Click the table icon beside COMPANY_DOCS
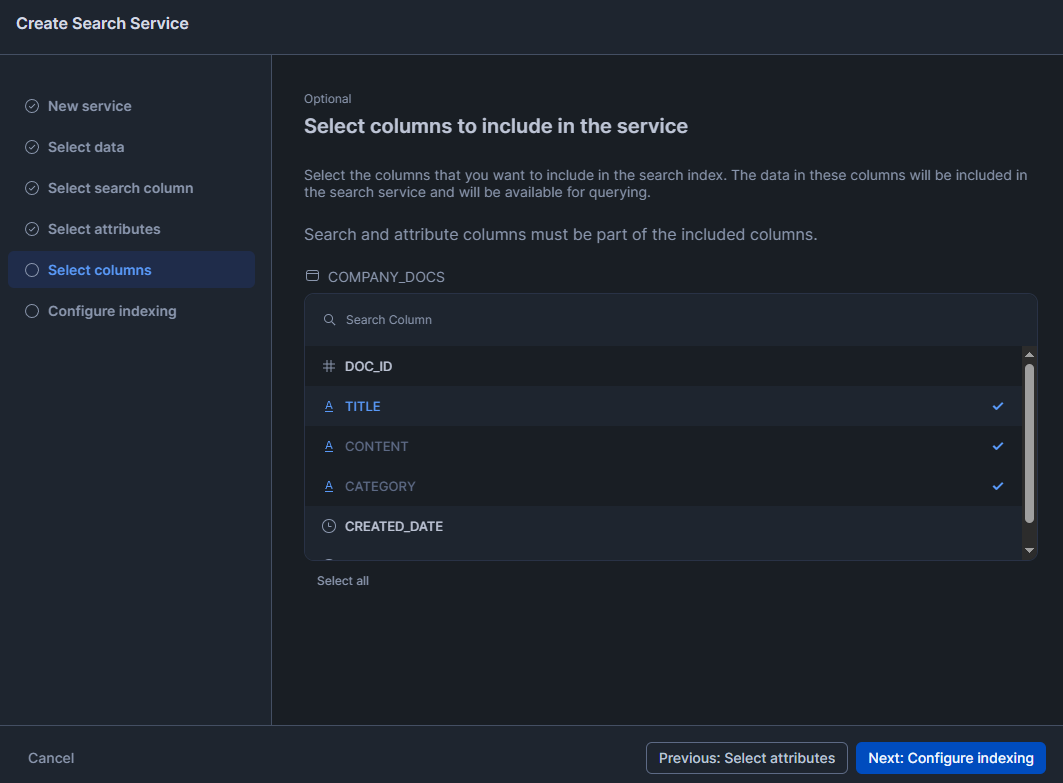 pos(312,277)
